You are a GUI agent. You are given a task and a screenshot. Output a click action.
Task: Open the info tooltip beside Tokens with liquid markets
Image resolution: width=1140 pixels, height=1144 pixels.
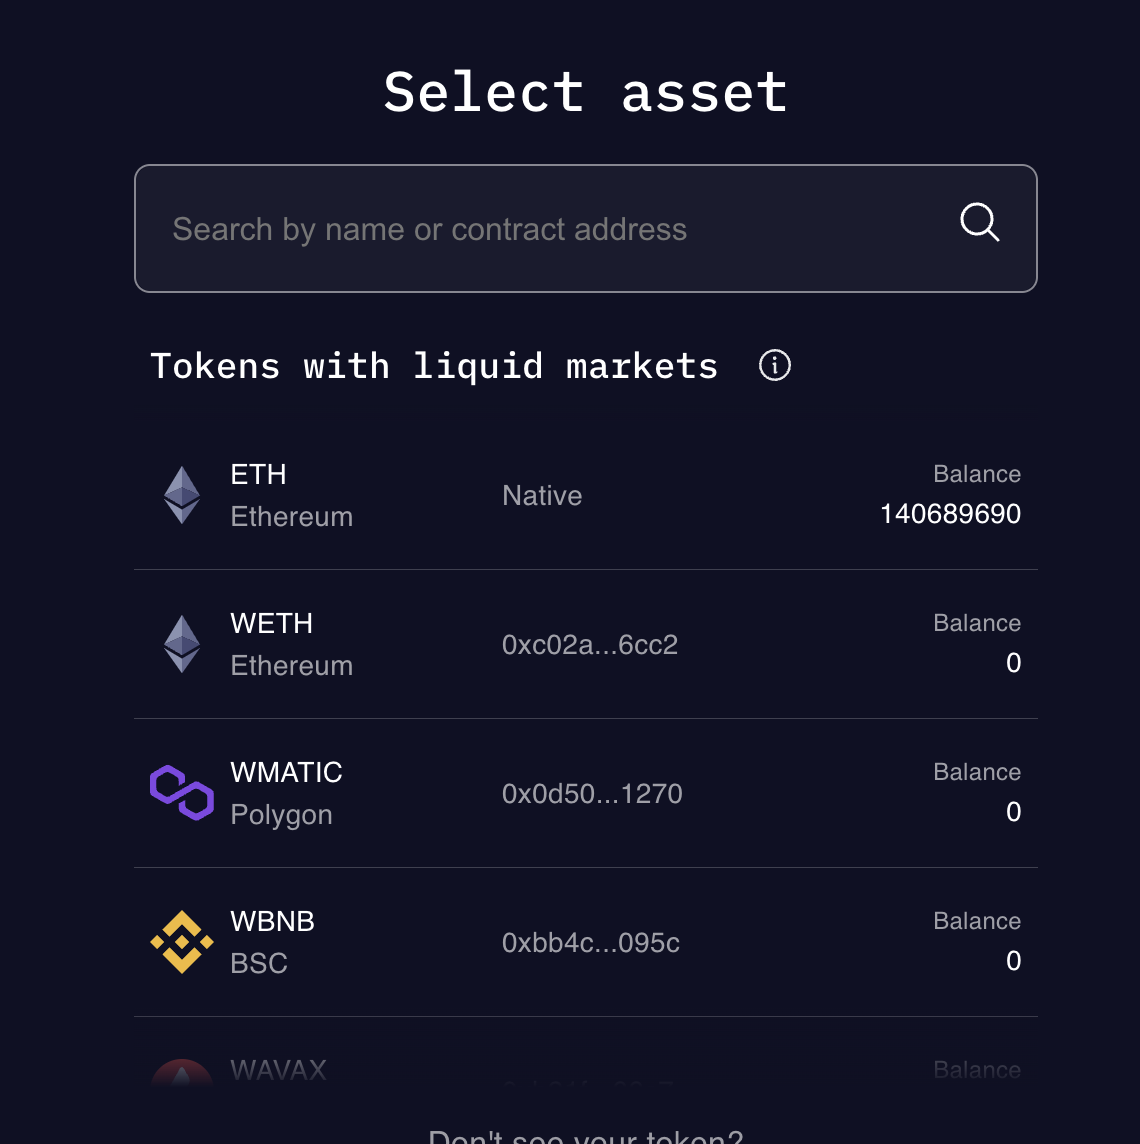point(773,365)
